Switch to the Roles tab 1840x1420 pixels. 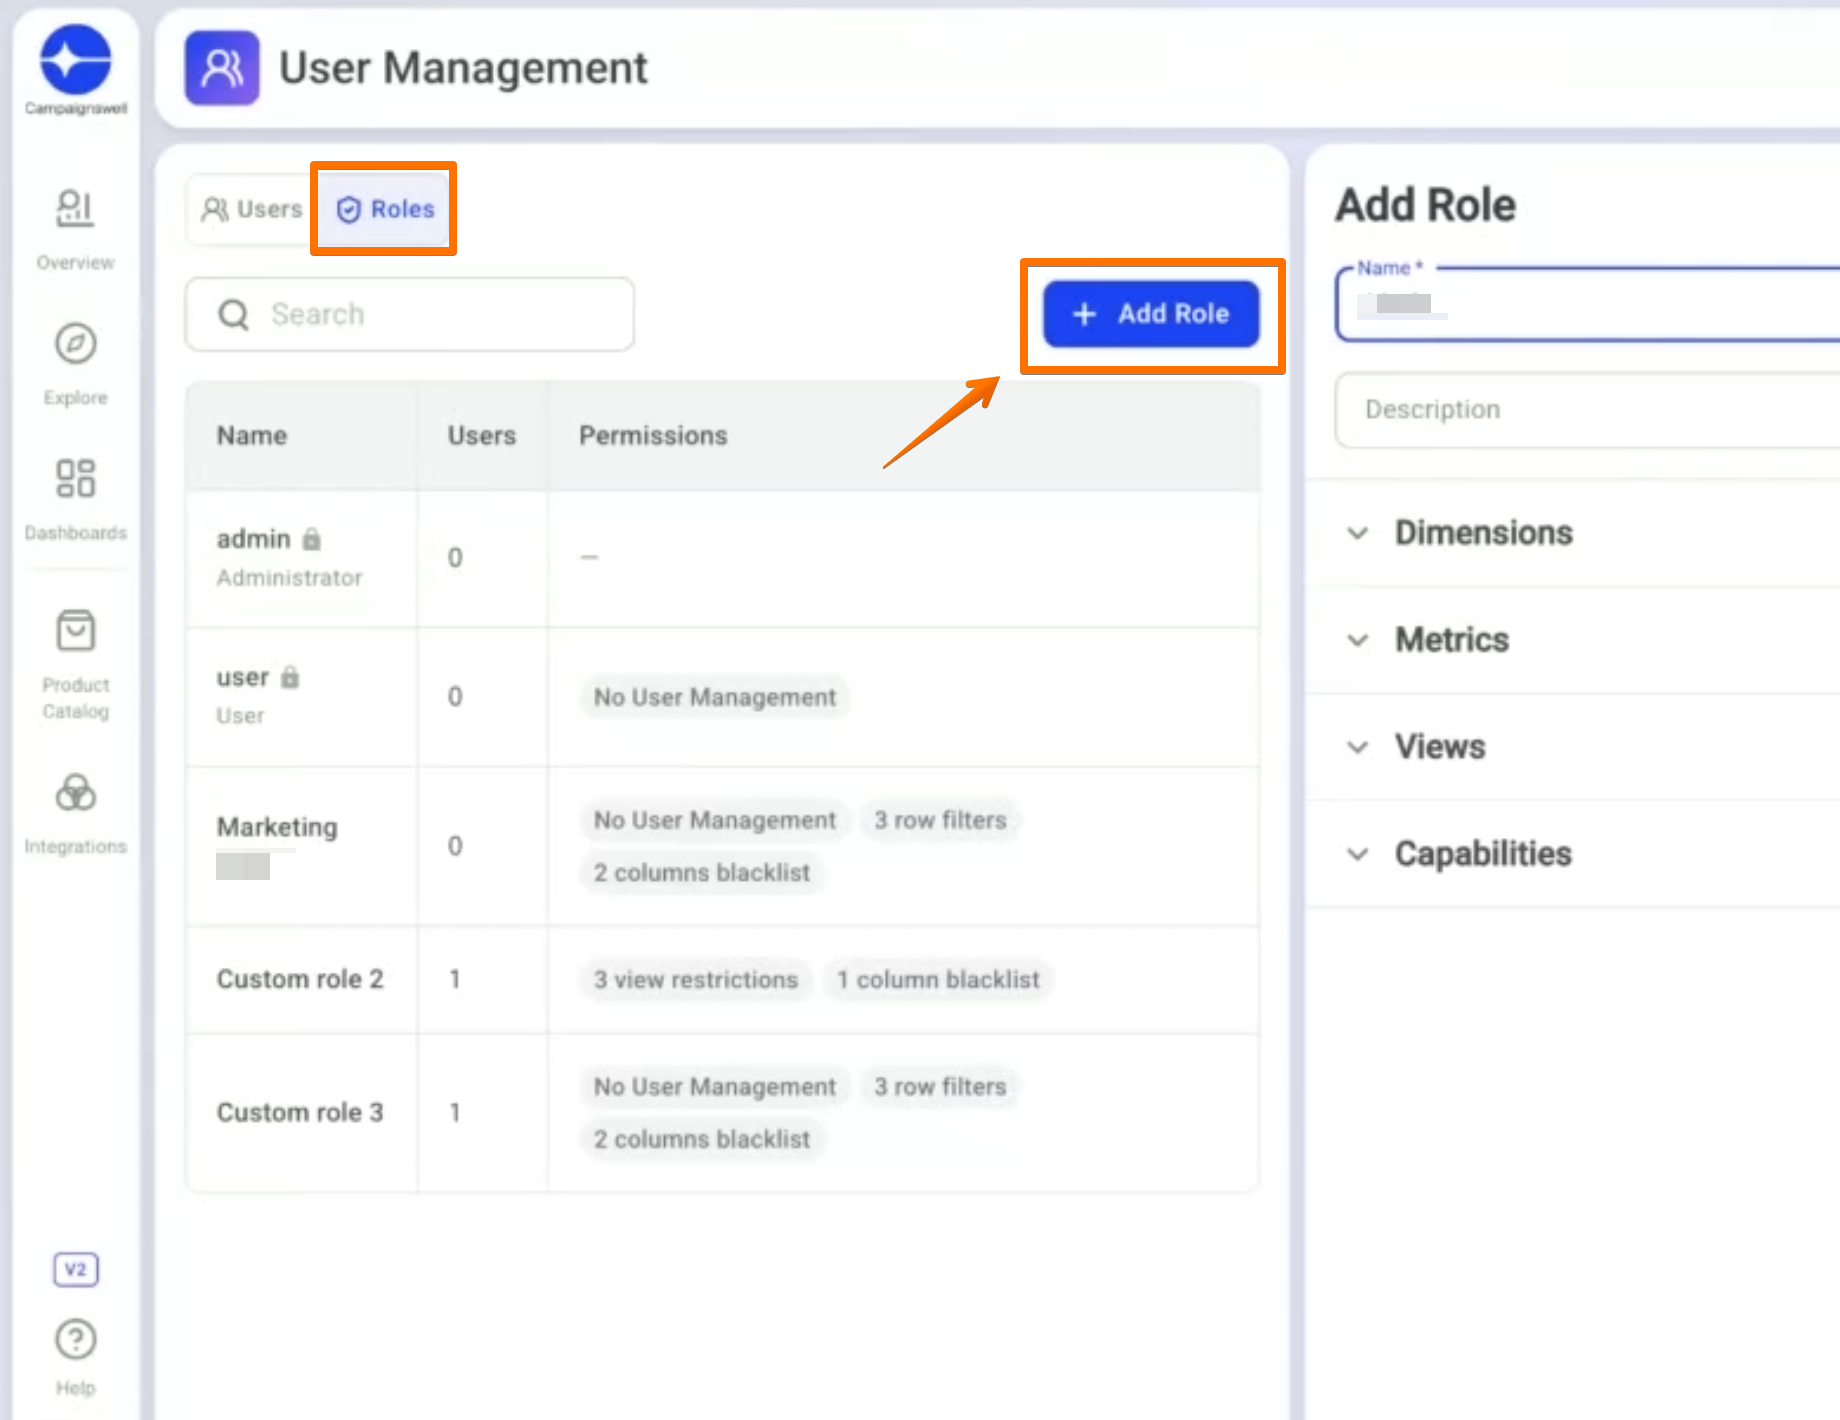coord(385,209)
